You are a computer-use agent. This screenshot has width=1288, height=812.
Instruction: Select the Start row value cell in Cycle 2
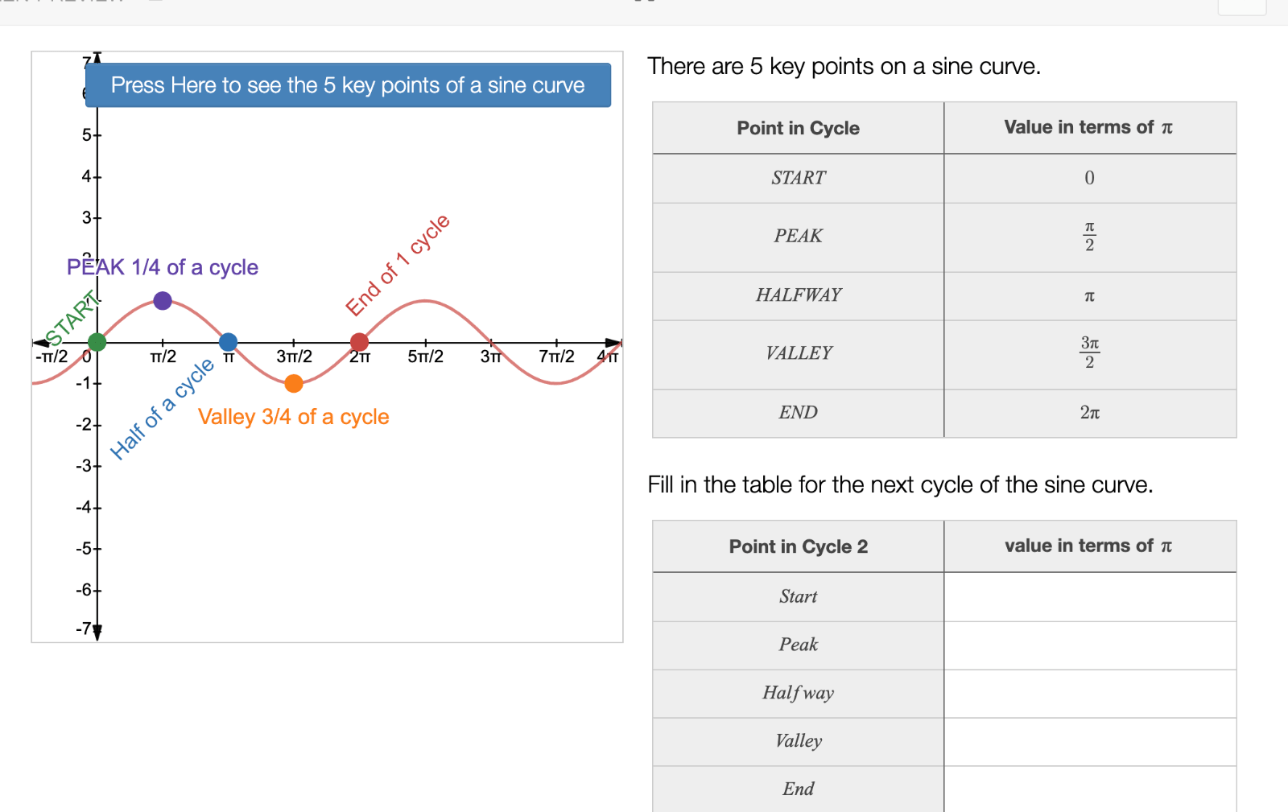click(1090, 596)
